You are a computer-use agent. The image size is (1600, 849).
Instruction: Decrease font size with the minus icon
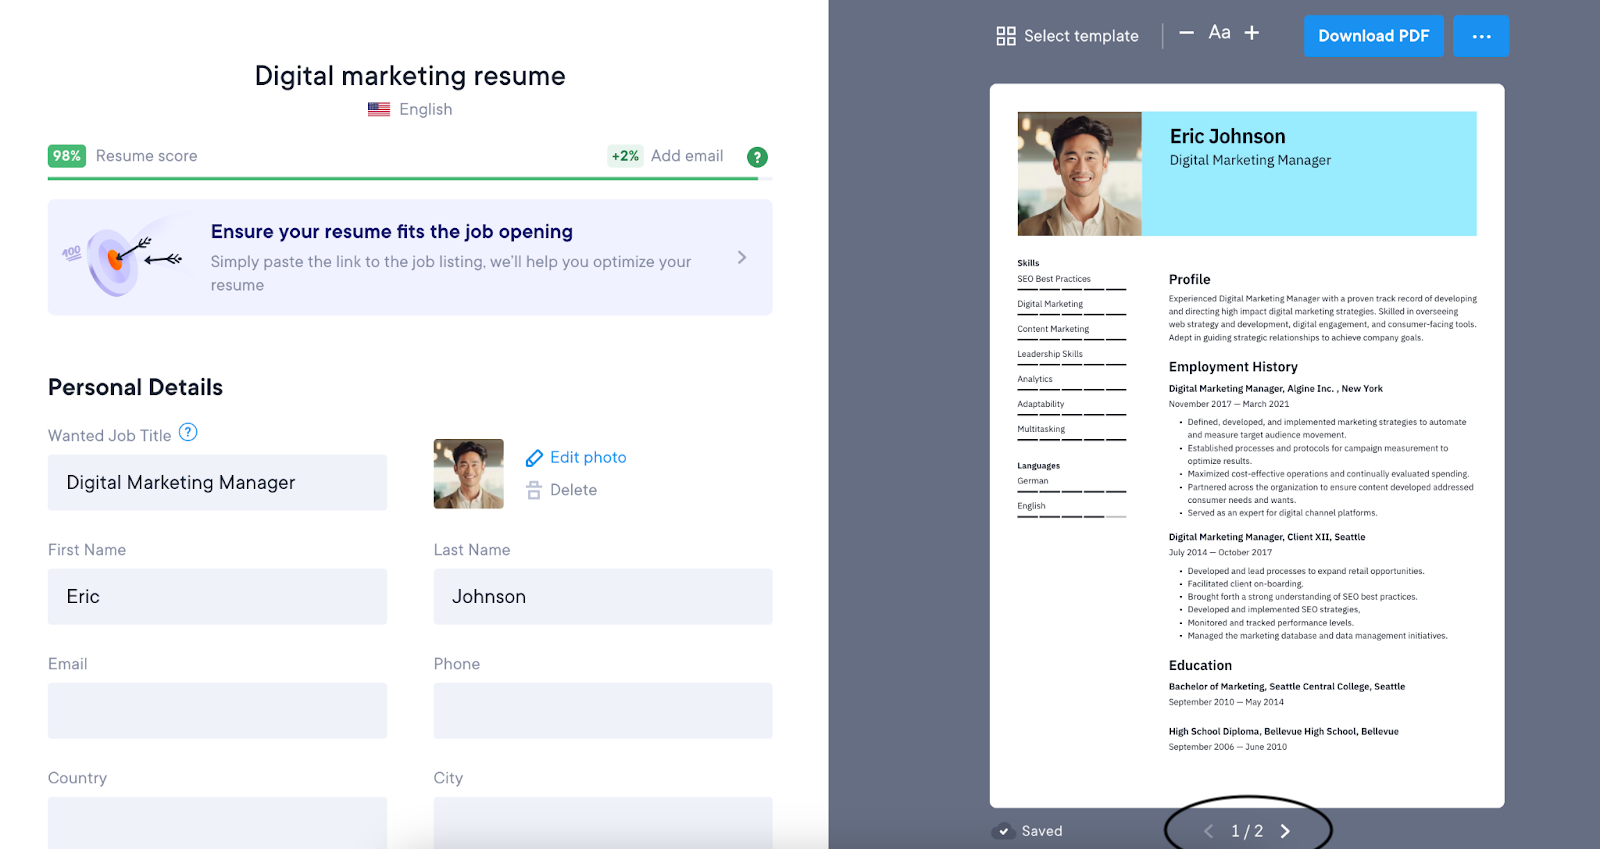[1186, 33]
